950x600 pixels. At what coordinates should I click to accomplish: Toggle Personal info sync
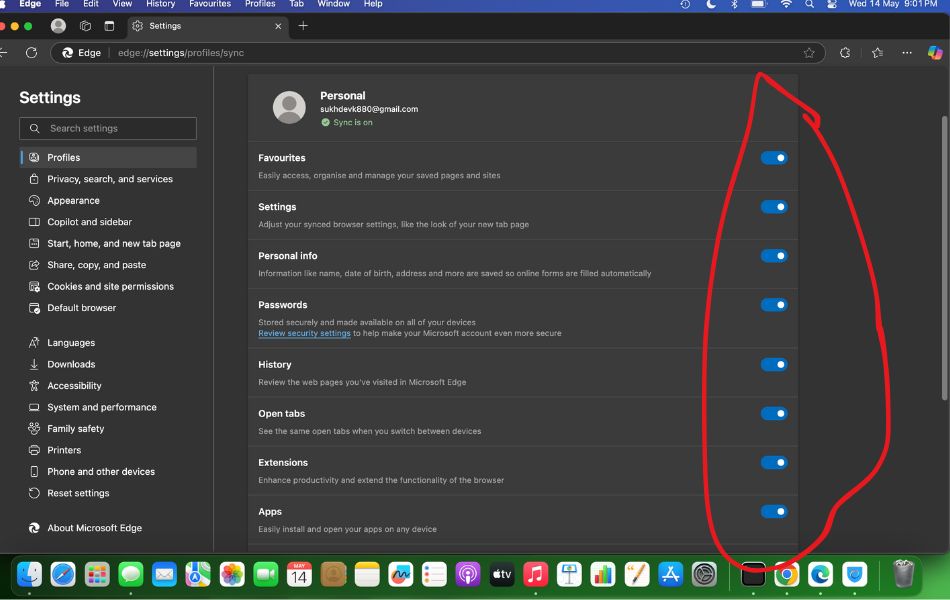(774, 256)
